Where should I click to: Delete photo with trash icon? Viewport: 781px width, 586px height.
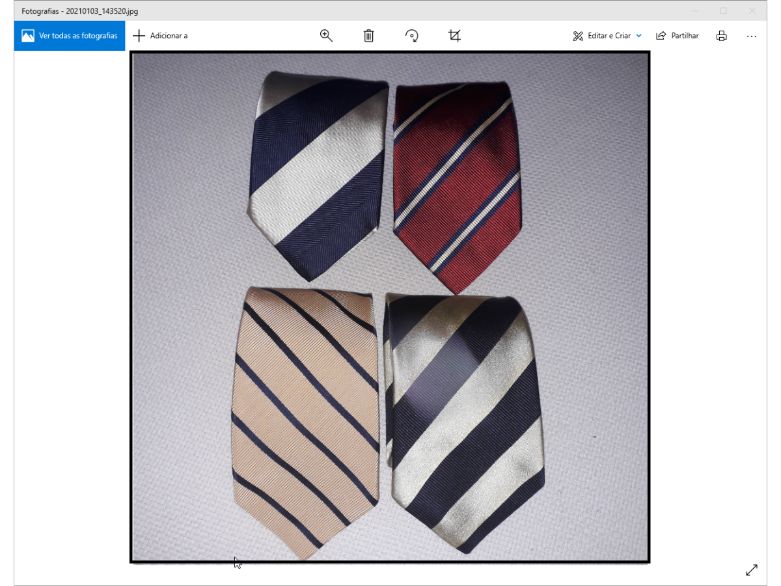coord(369,35)
